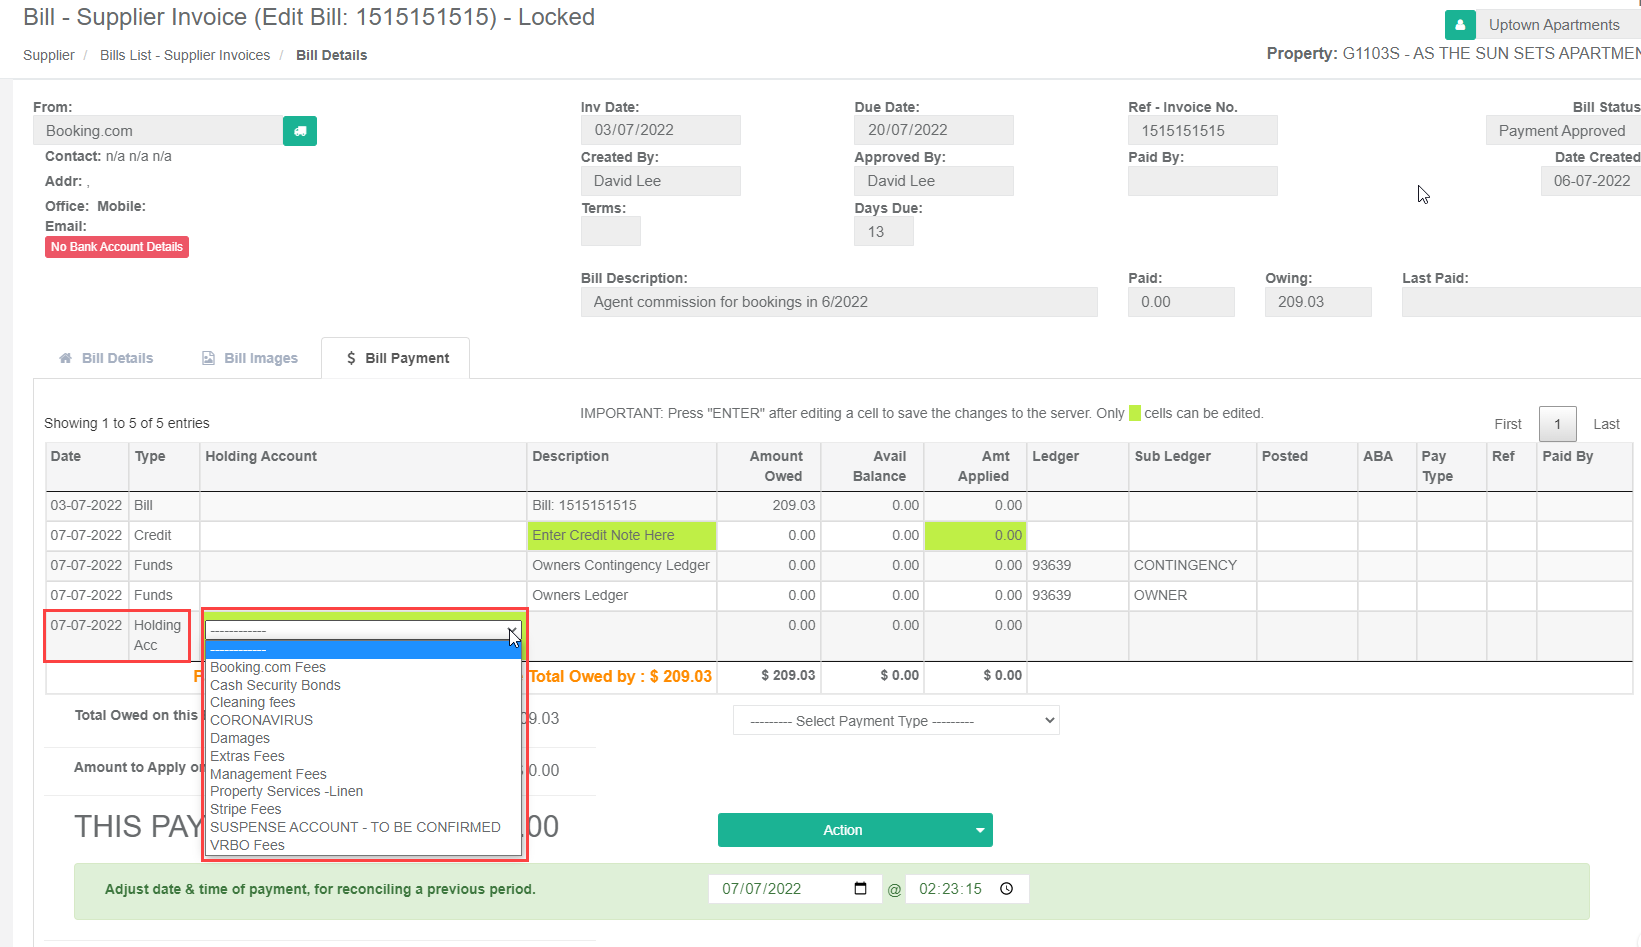1641x947 pixels.
Task: Click the green supplier truck icon
Action: click(300, 131)
